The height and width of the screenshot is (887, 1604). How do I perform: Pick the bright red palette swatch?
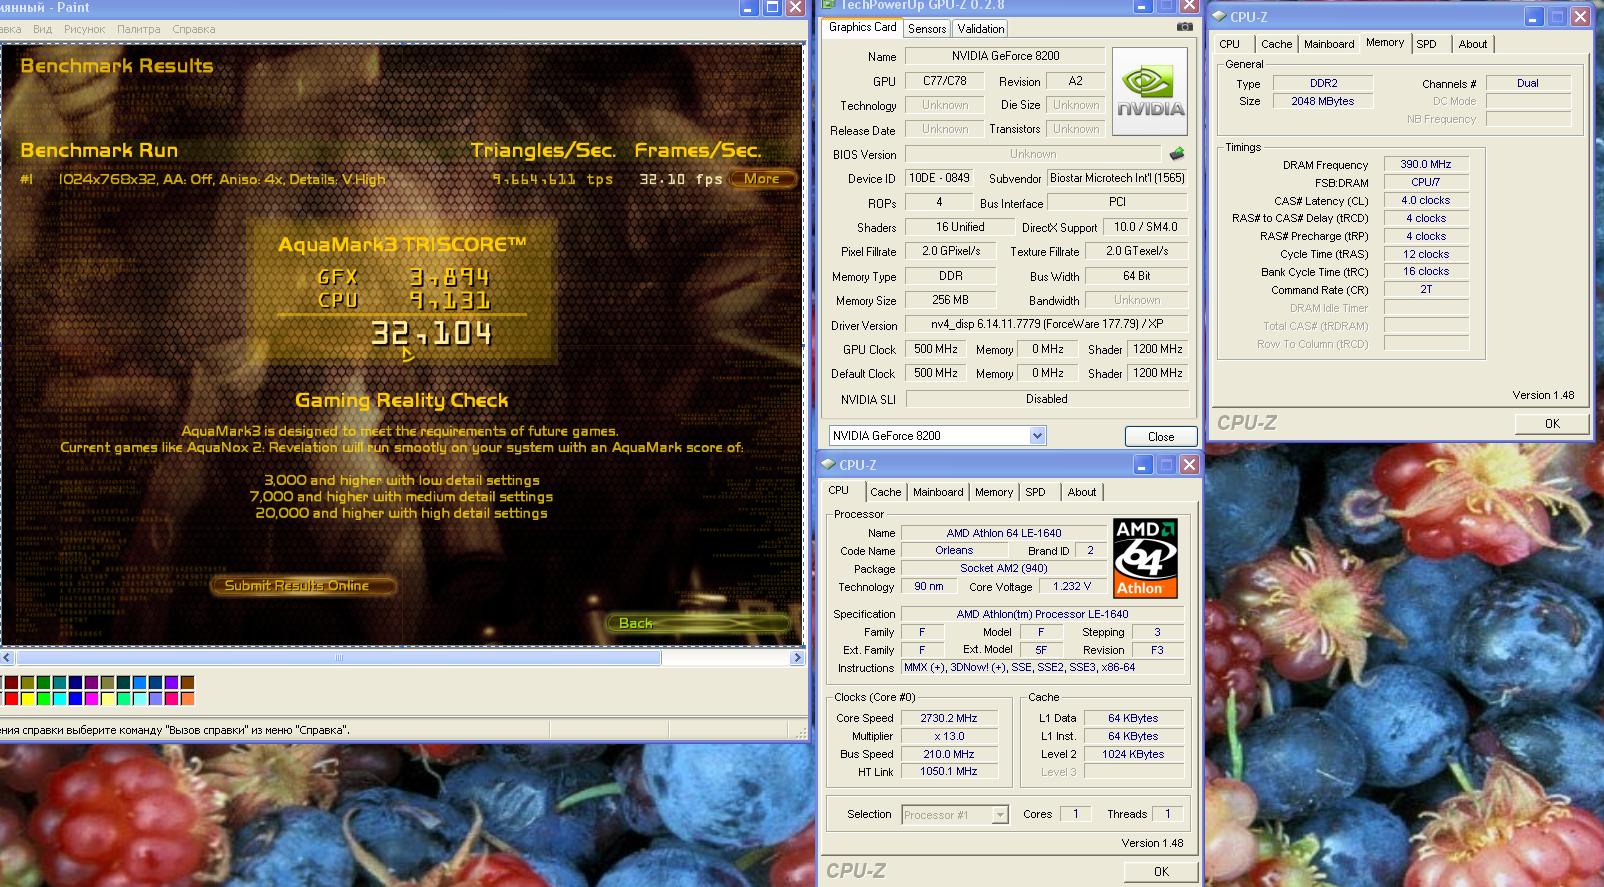point(11,699)
